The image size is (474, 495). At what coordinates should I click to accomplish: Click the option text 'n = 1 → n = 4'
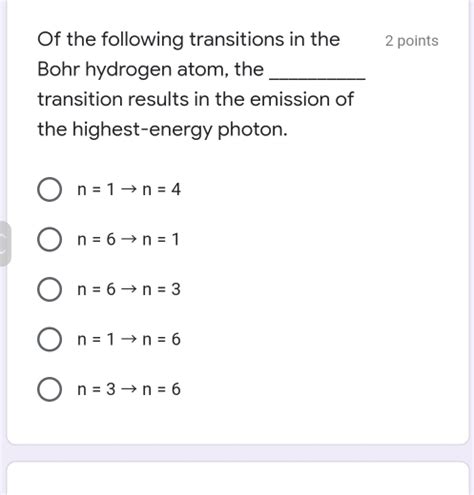[129, 189]
